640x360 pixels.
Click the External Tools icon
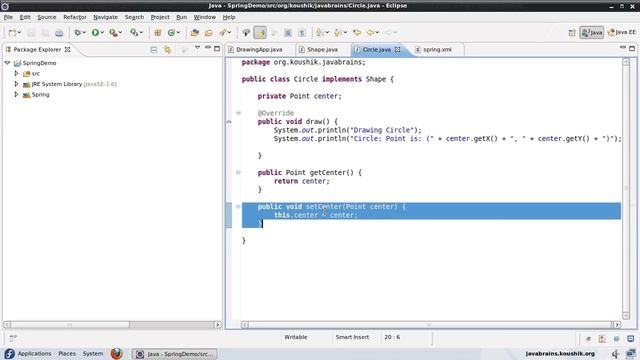133,33
